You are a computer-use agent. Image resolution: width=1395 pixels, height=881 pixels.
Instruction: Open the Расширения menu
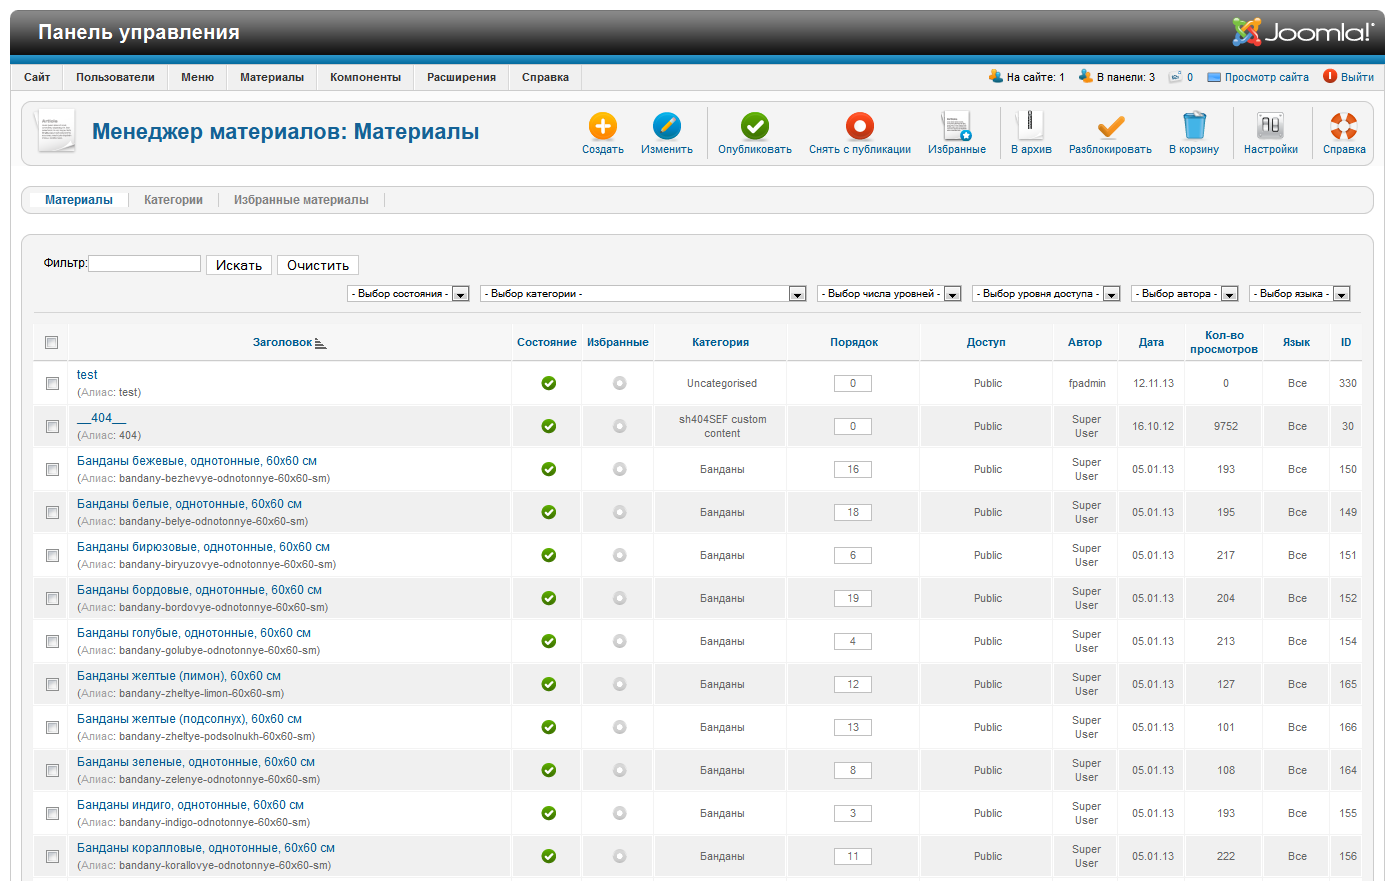click(x=461, y=77)
